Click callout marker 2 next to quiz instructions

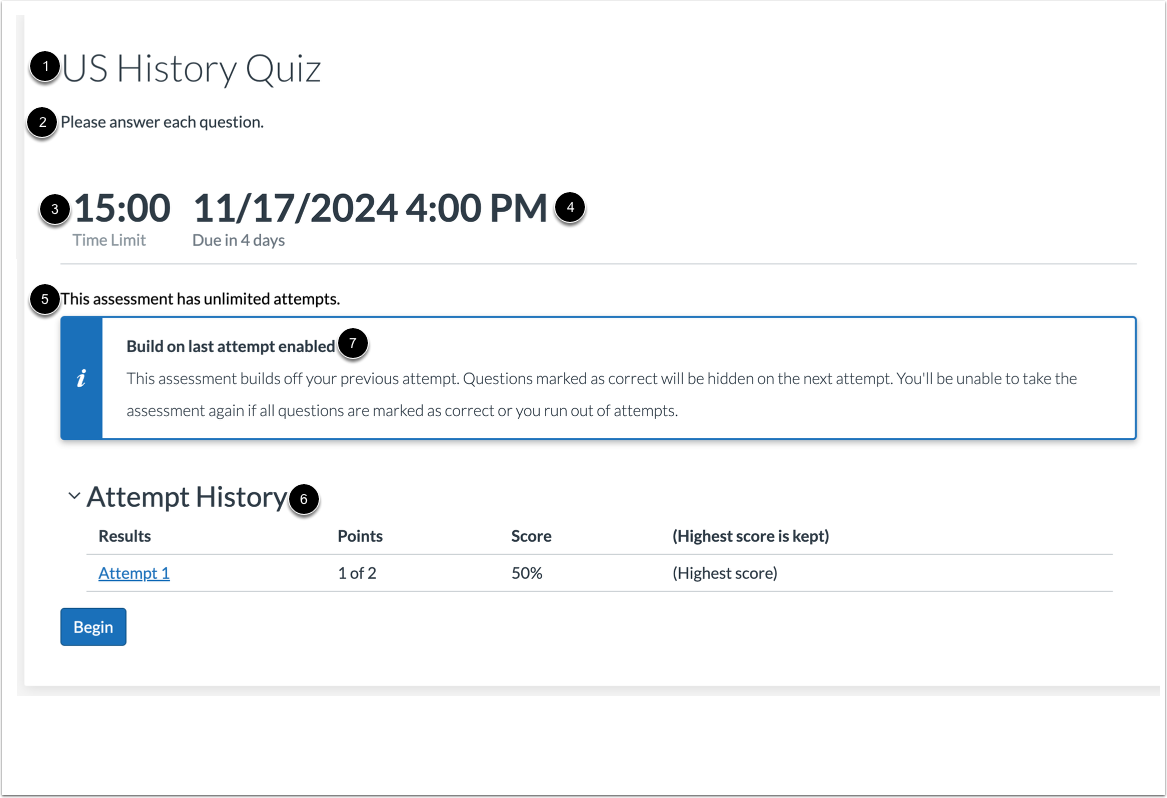point(42,121)
